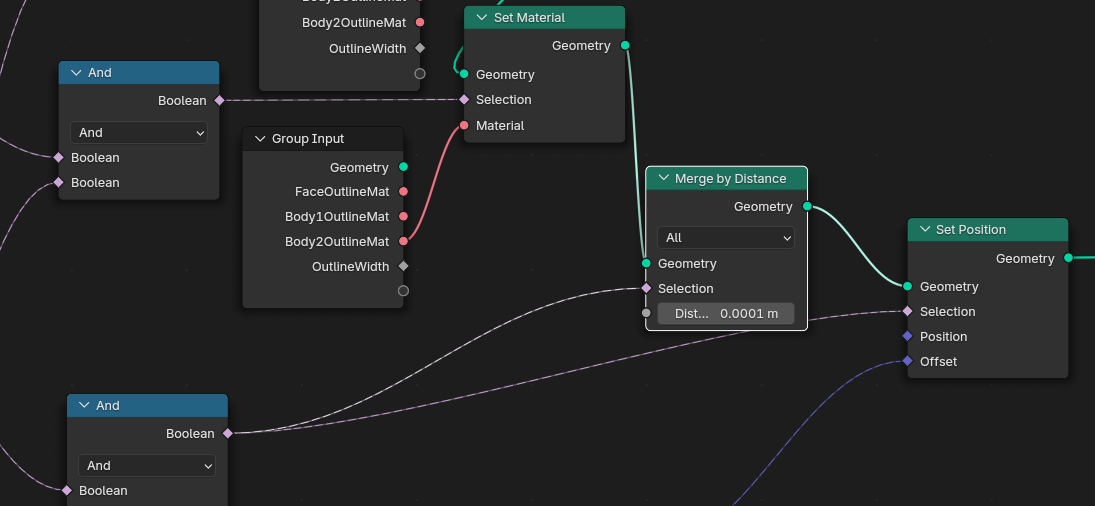Click the Position input socket on Set Position
Screen dimensions: 1095x506
pyautogui.click(x=907, y=337)
